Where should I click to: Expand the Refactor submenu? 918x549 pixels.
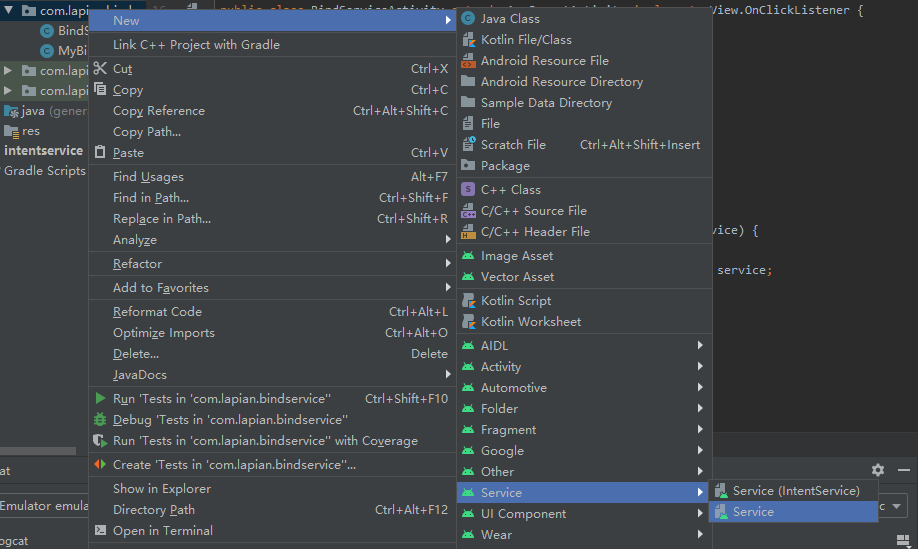(137, 264)
